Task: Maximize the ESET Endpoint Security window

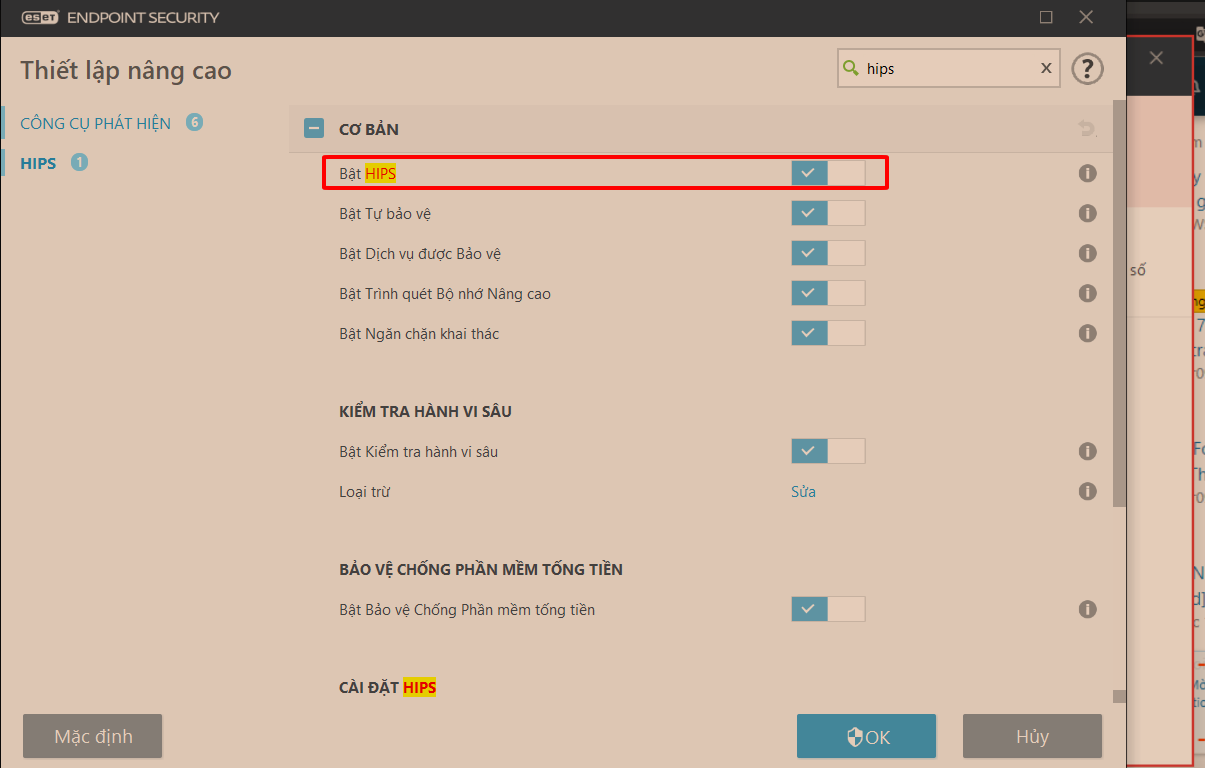Action: click(x=1046, y=17)
